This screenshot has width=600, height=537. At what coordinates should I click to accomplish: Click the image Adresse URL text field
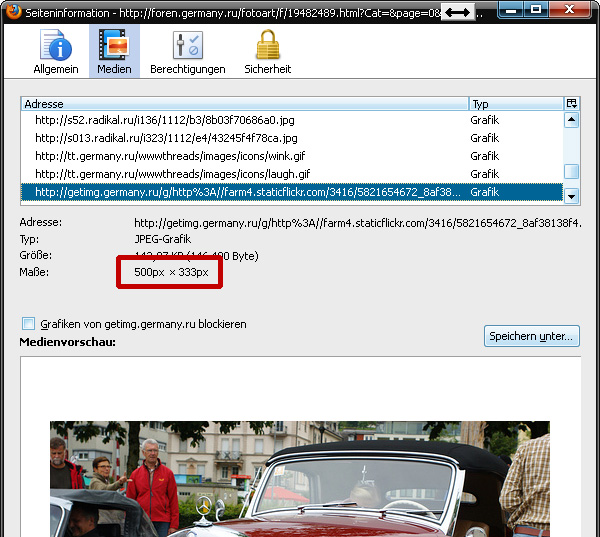point(355,223)
